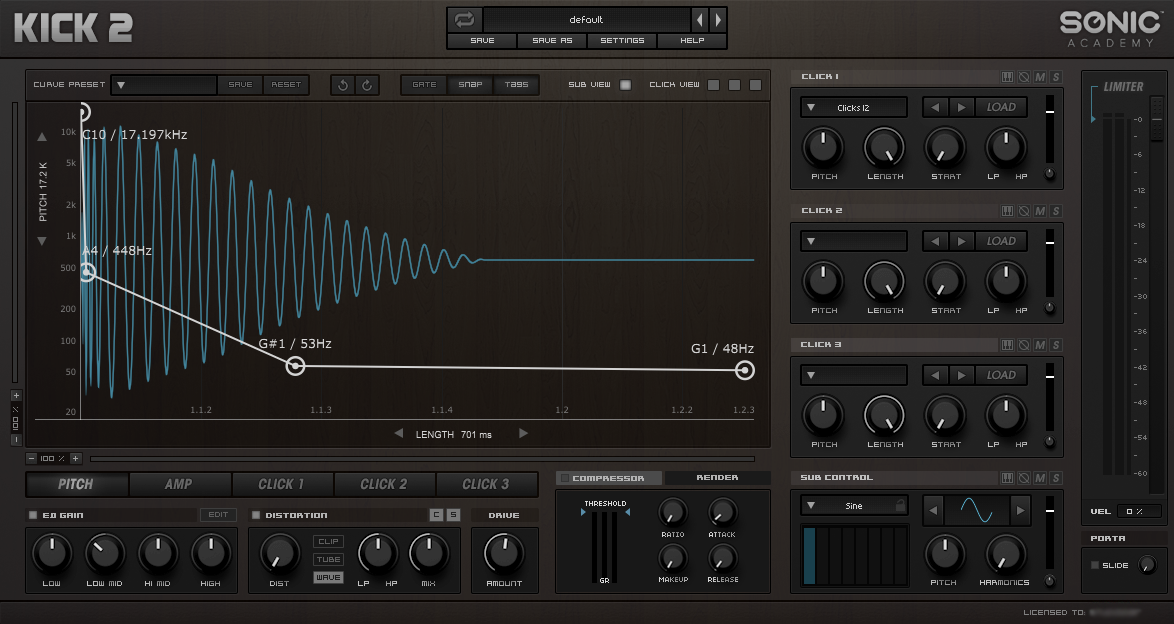
Task: Open Click 1 keyboard tracking icon
Action: pyautogui.click(x=1007, y=76)
